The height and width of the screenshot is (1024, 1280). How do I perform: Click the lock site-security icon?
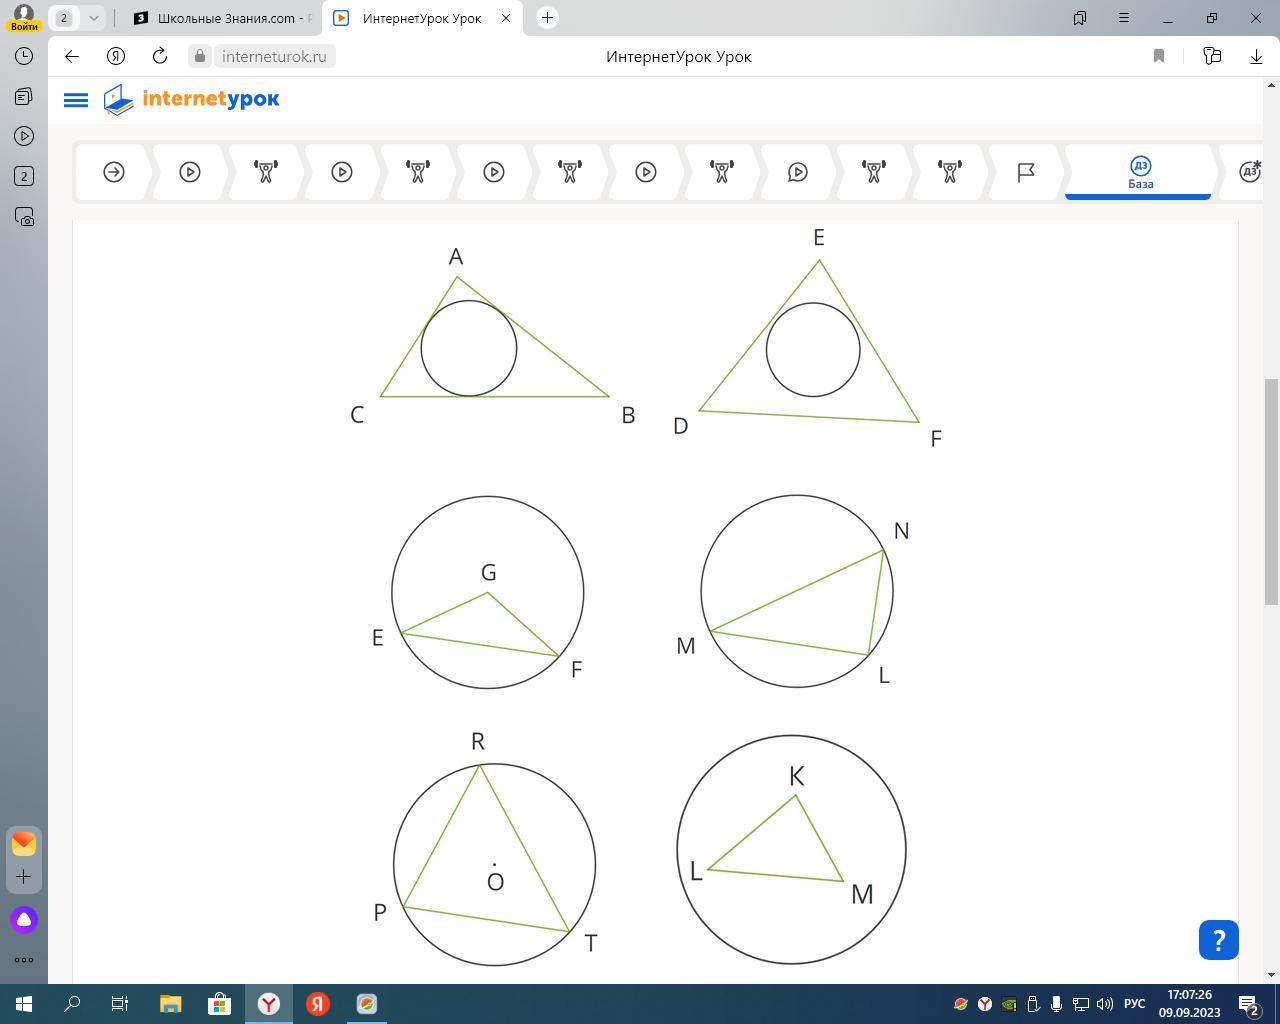tap(200, 56)
